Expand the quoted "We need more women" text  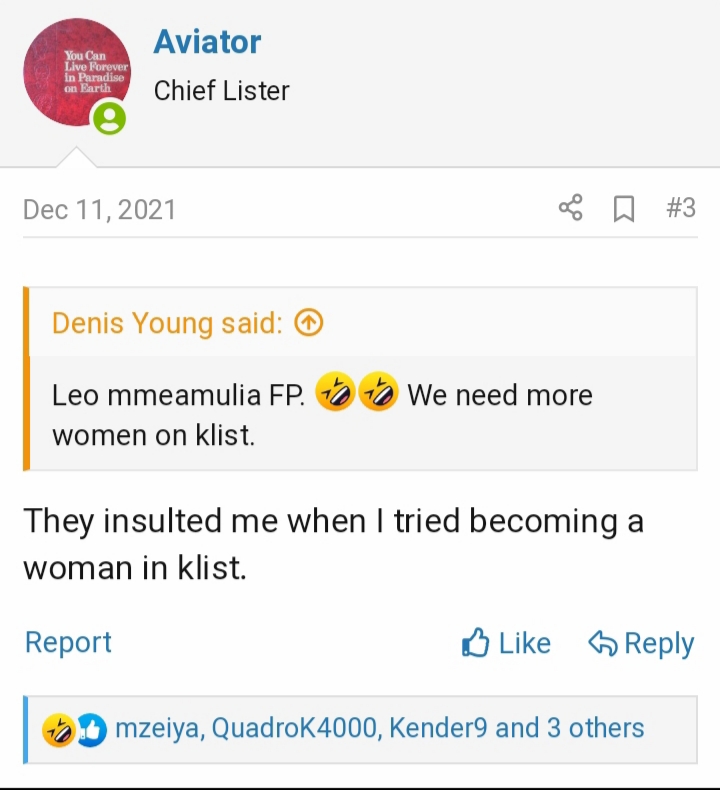click(320, 415)
